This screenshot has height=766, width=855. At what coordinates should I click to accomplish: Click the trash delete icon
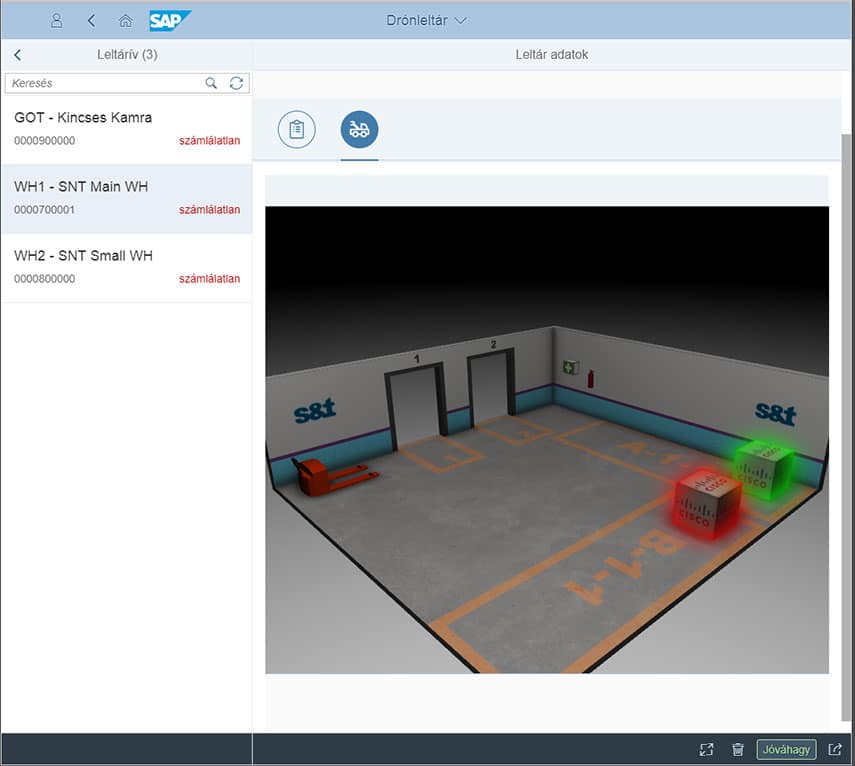tap(738, 749)
